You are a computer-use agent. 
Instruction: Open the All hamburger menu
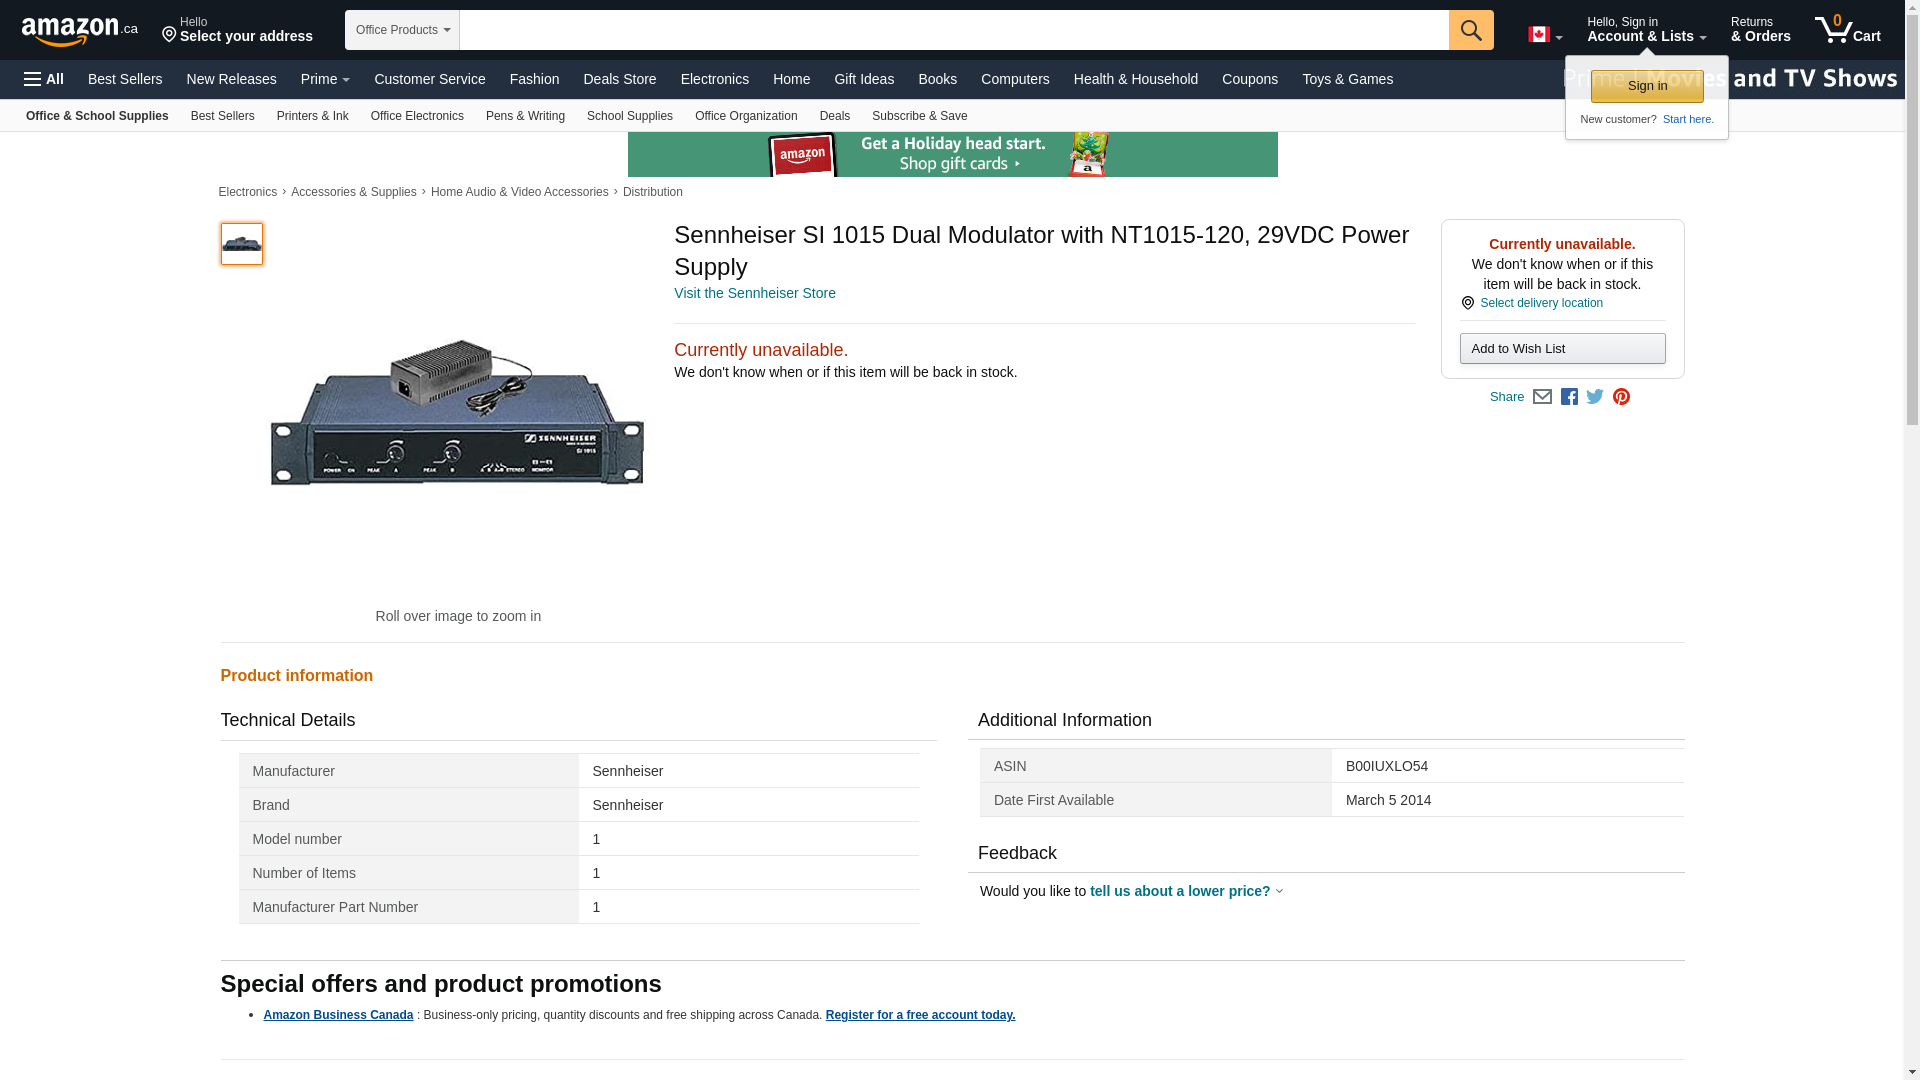[x=44, y=79]
